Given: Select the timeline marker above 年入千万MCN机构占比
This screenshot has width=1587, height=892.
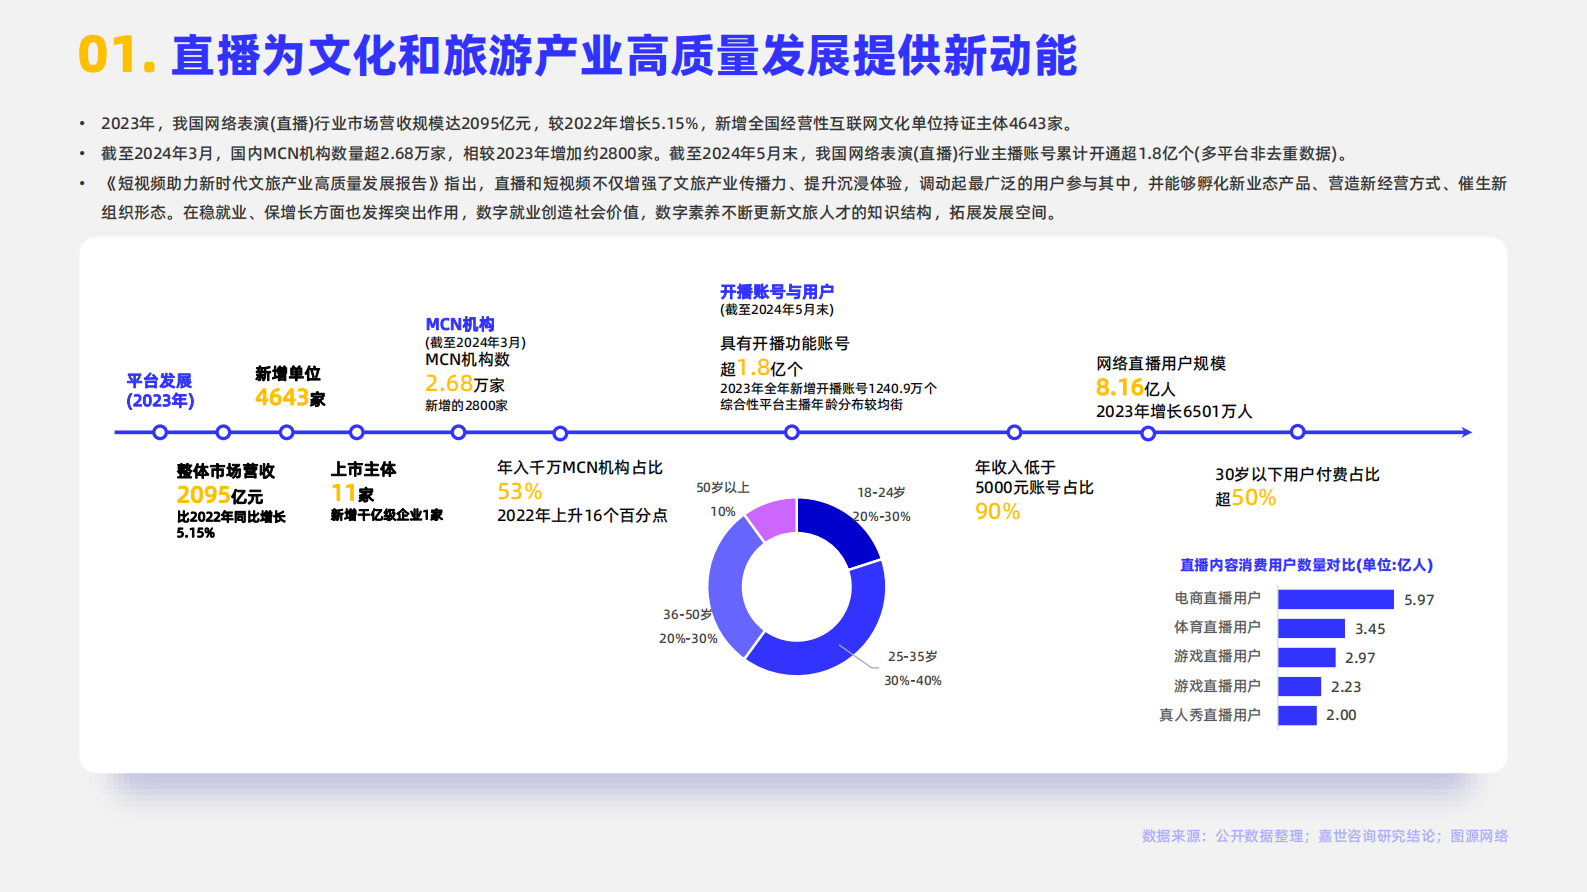Looking at the screenshot, I should pyautogui.click(x=560, y=433).
